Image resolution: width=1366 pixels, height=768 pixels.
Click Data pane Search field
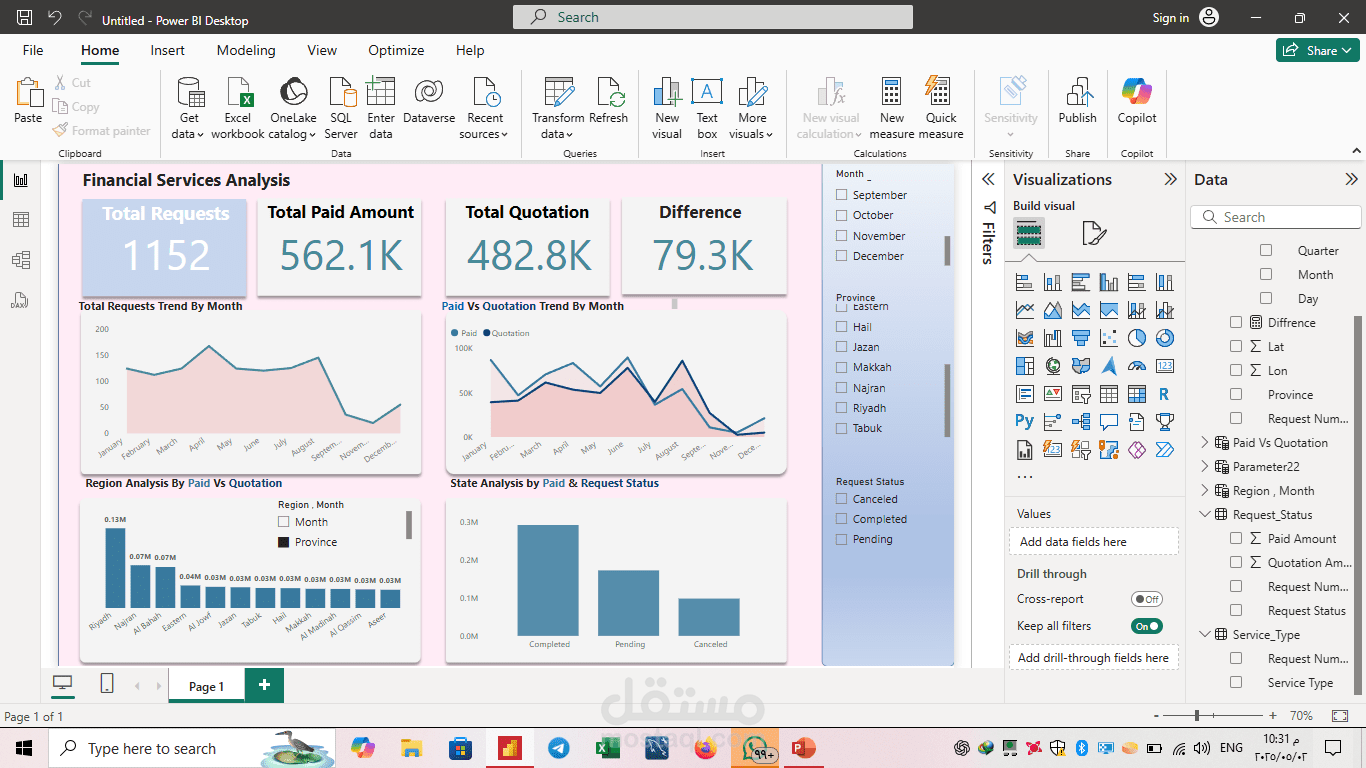coord(1276,217)
